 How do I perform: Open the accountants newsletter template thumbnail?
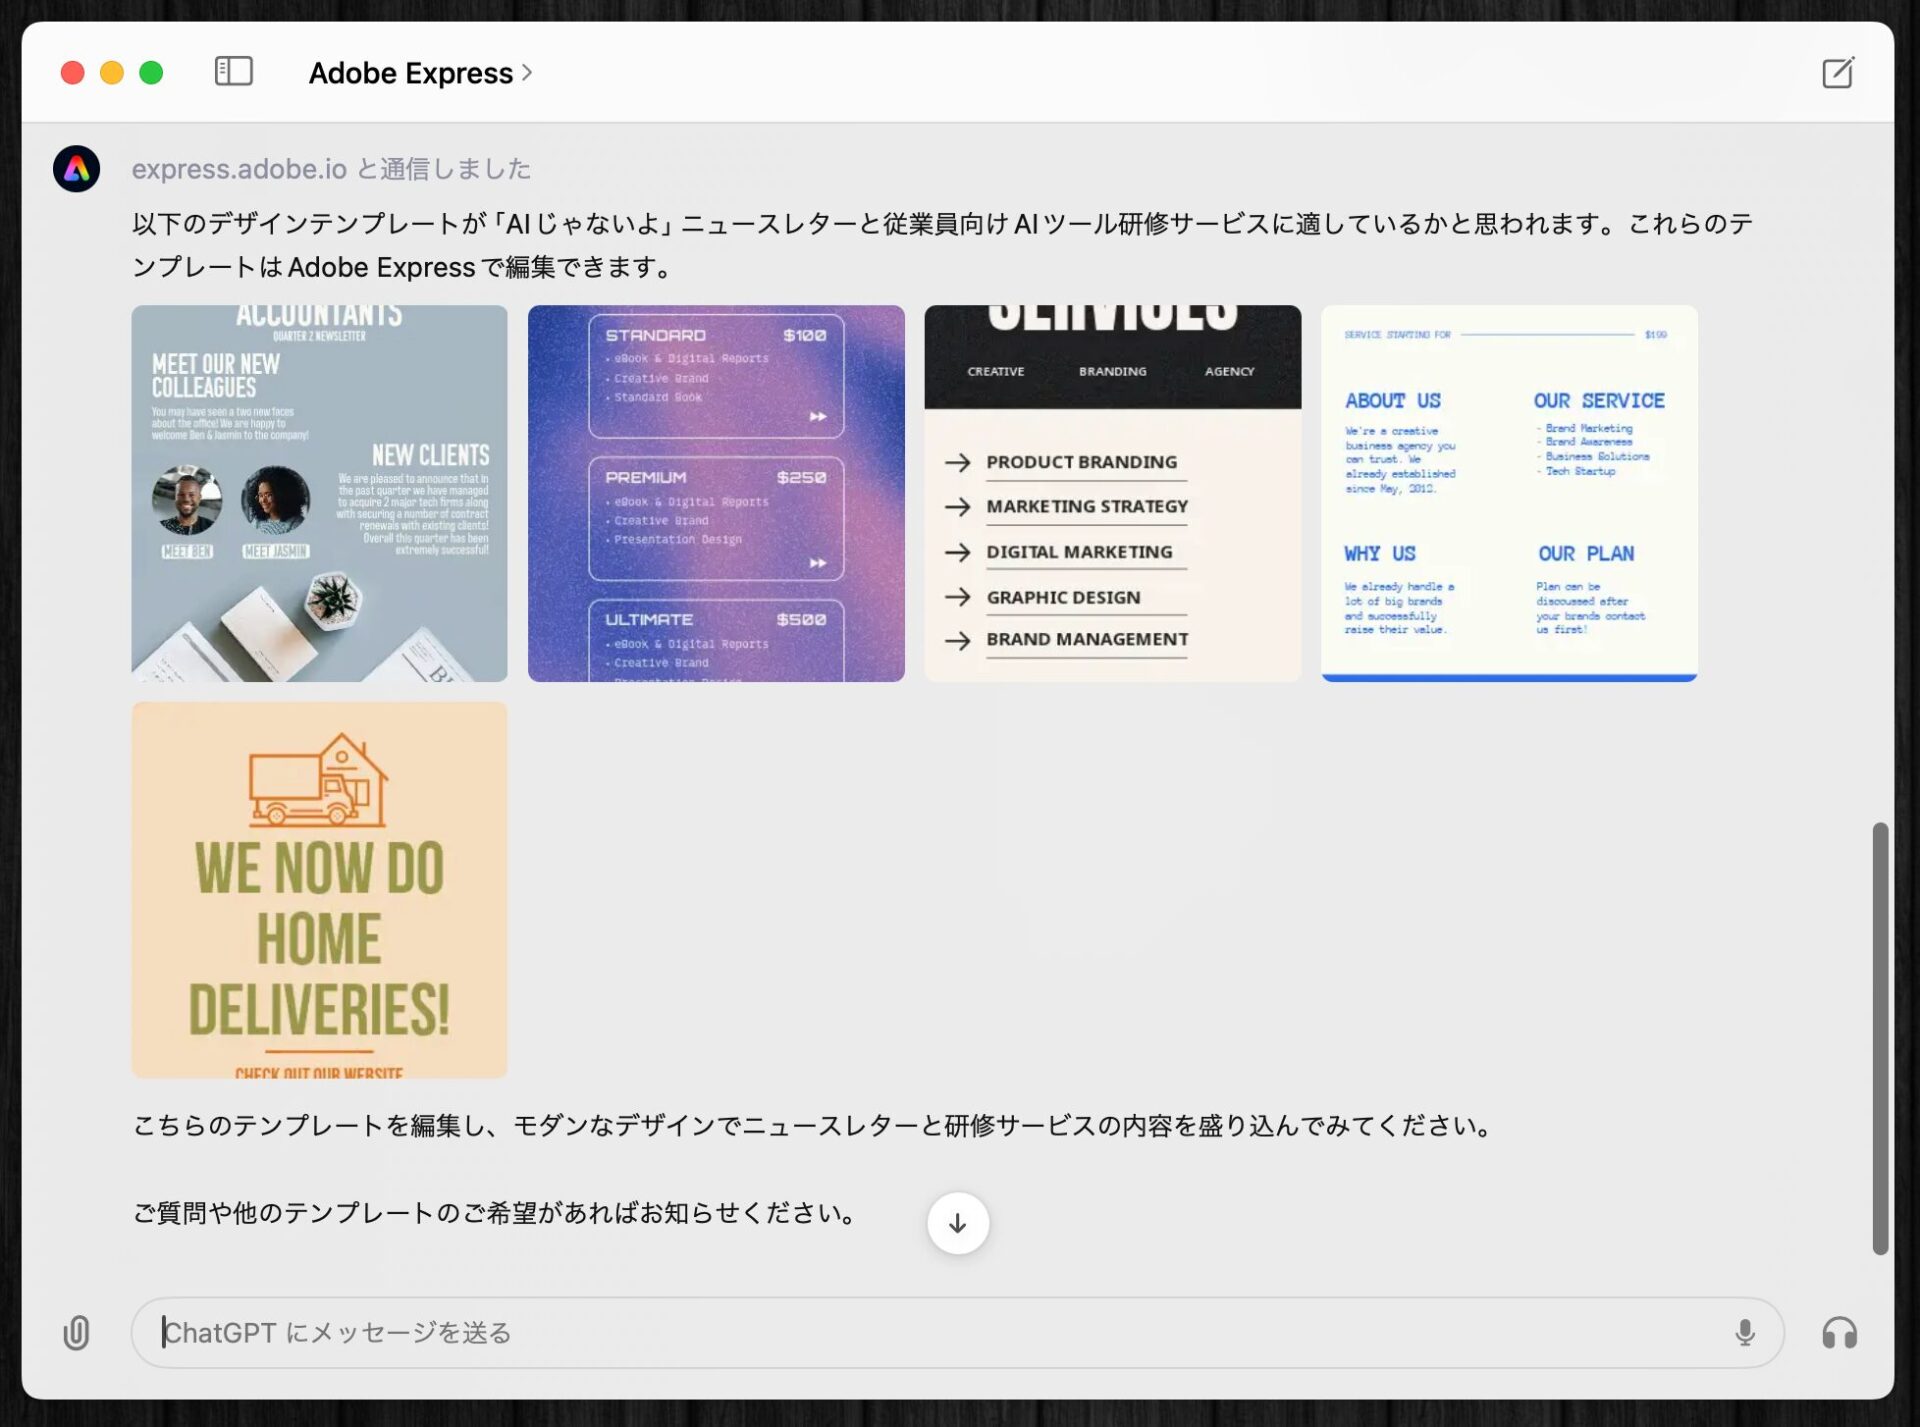(x=319, y=493)
